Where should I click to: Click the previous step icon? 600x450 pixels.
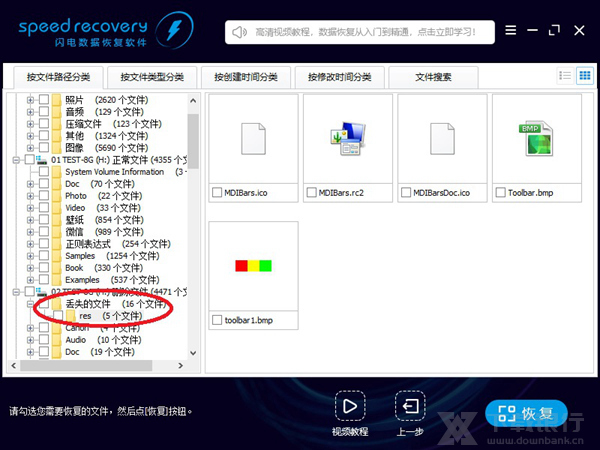coord(409,406)
